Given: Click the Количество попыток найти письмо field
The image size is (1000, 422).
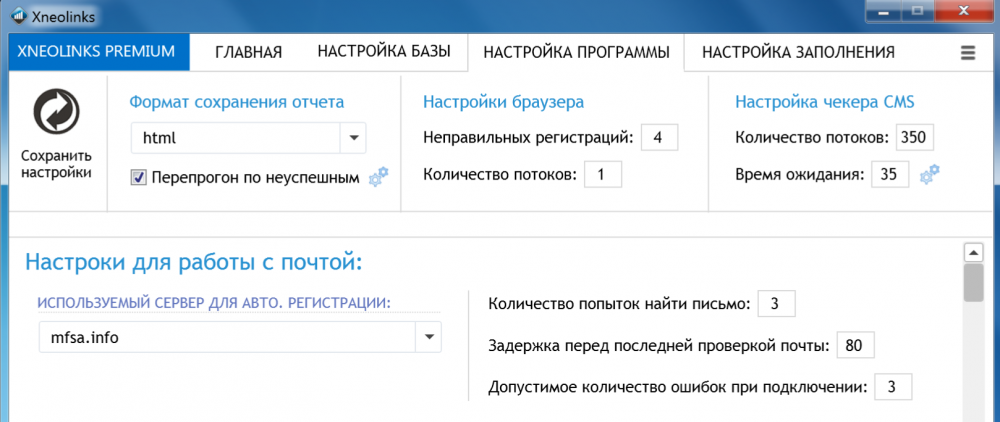Looking at the screenshot, I should (777, 303).
